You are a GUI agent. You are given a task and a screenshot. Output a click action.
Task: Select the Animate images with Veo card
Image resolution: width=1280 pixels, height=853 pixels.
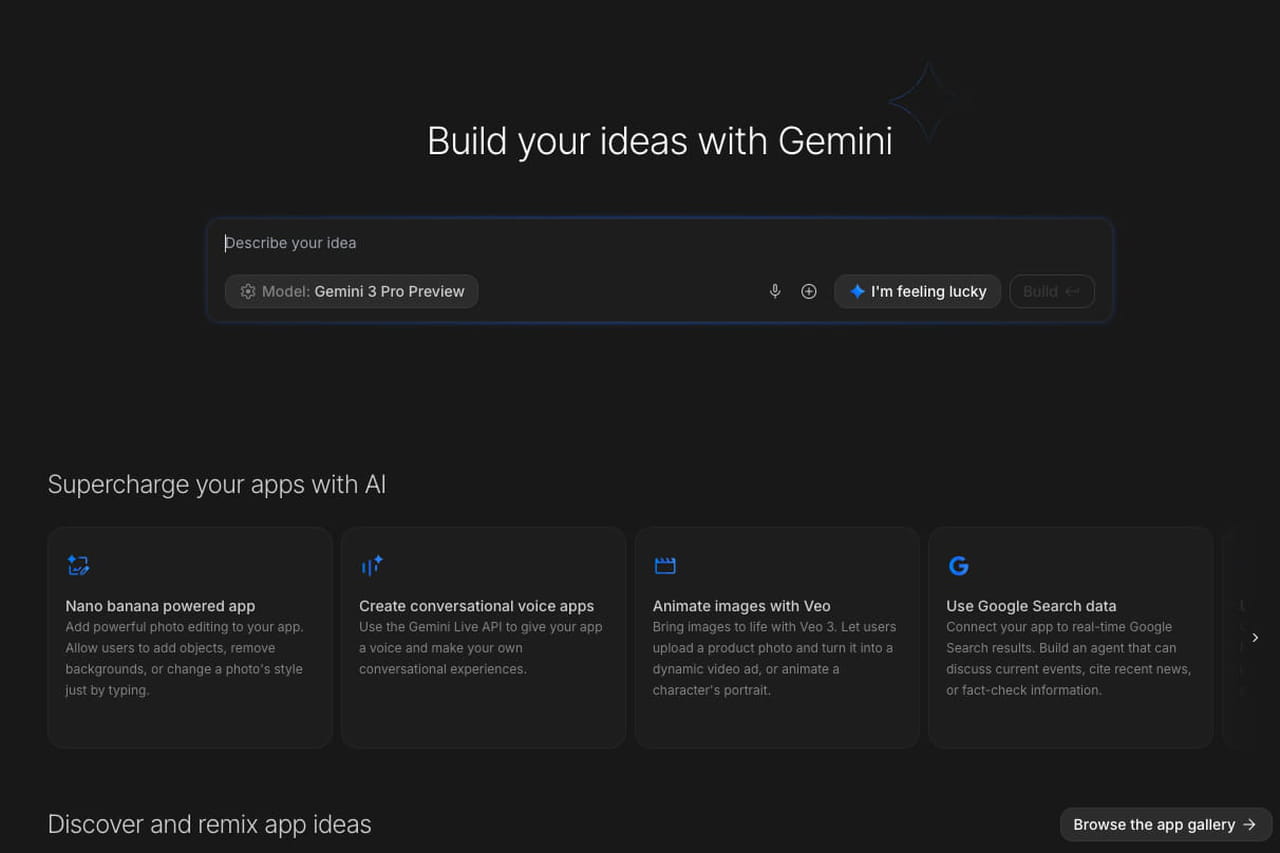point(776,637)
